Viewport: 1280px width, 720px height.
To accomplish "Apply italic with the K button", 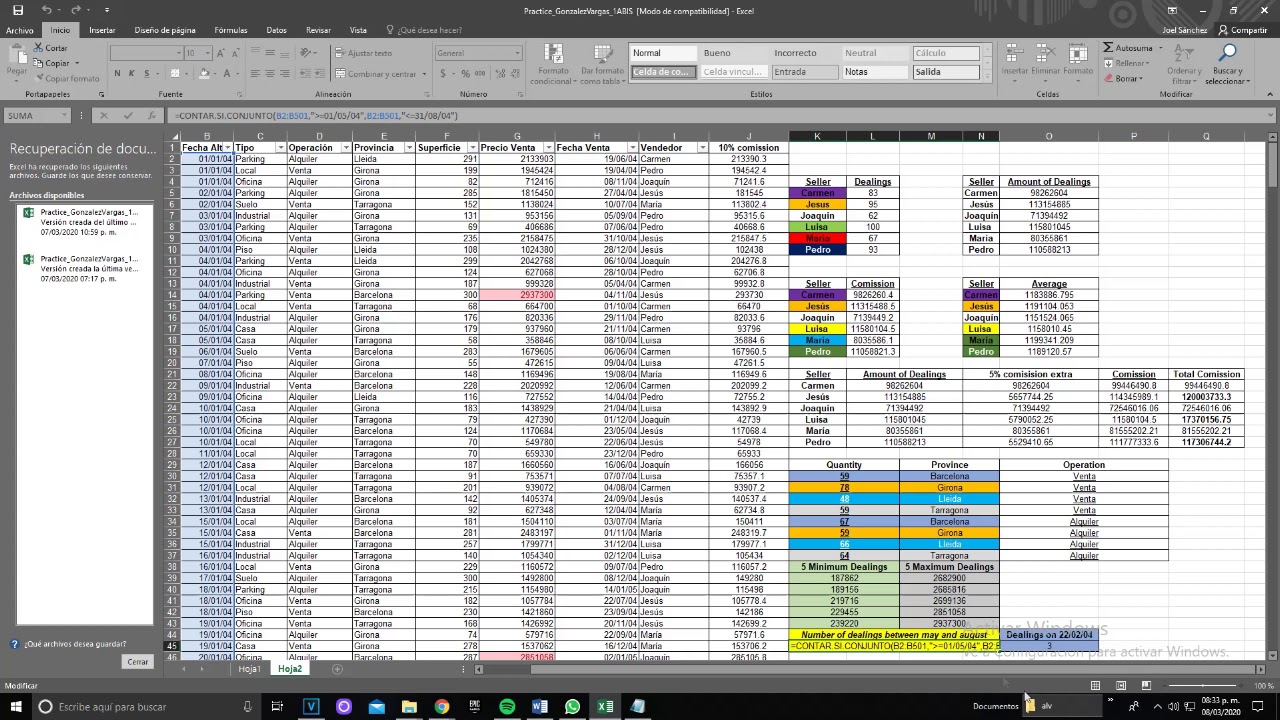I will coord(131,74).
